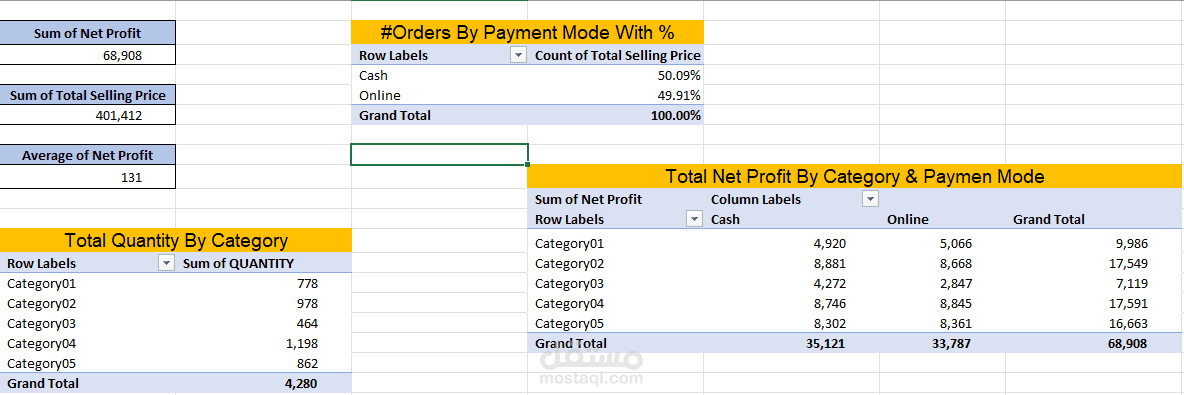This screenshot has height=395, width=1184.
Task: Select the empty cell outlined in green
Action: (x=439, y=154)
